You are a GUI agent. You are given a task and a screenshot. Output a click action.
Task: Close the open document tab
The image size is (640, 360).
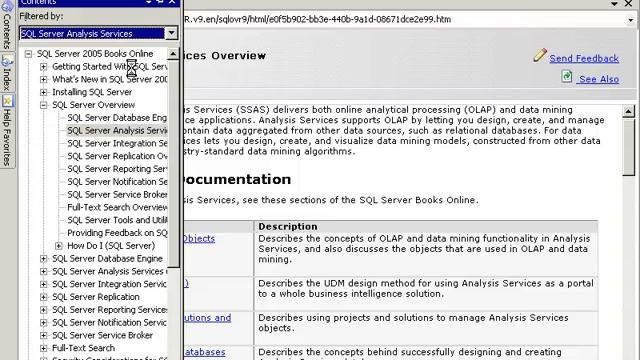coord(629,4)
